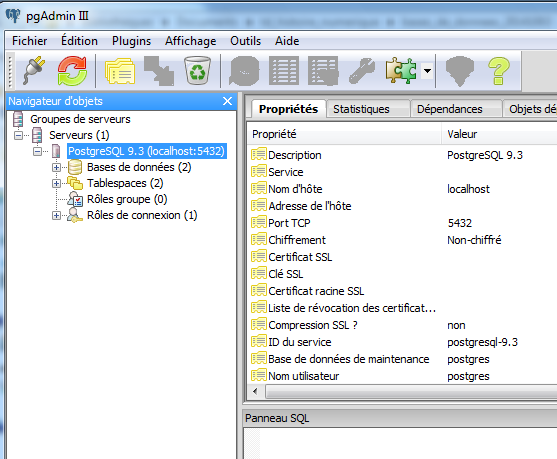Image resolution: width=557 pixels, height=459 pixels.
Task: Open the Édition menu
Action: (x=79, y=41)
